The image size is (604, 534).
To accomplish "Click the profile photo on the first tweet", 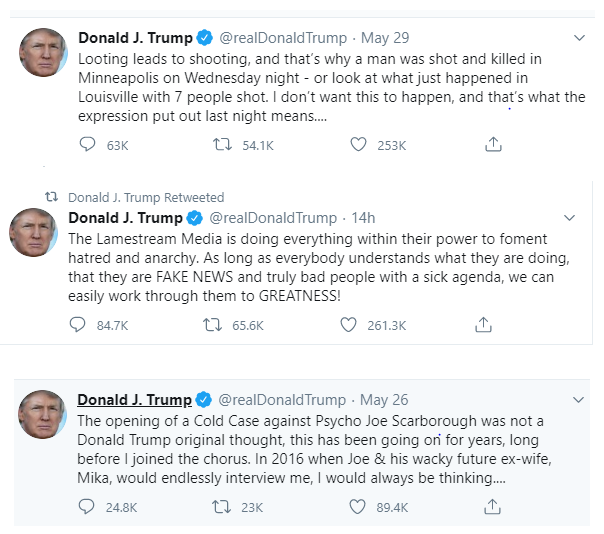I will point(43,54).
